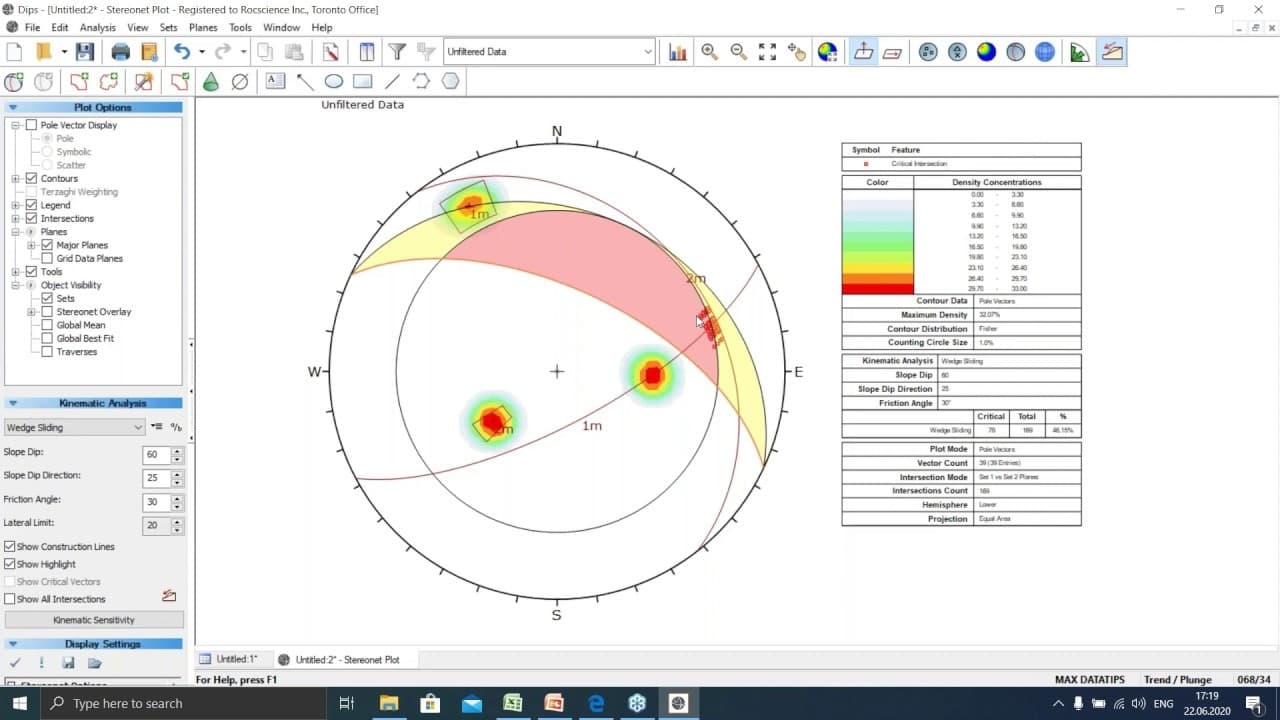Open the Tools menu

click(x=240, y=27)
